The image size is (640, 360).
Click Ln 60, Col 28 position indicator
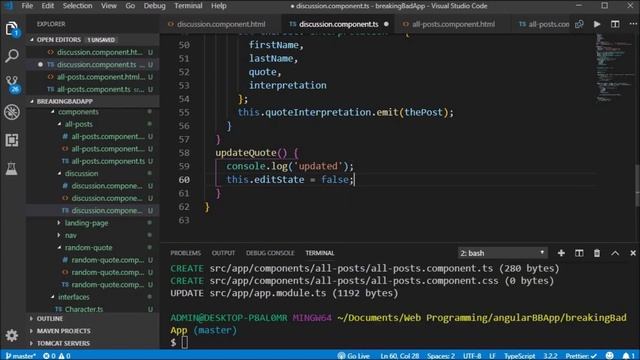click(x=400, y=356)
